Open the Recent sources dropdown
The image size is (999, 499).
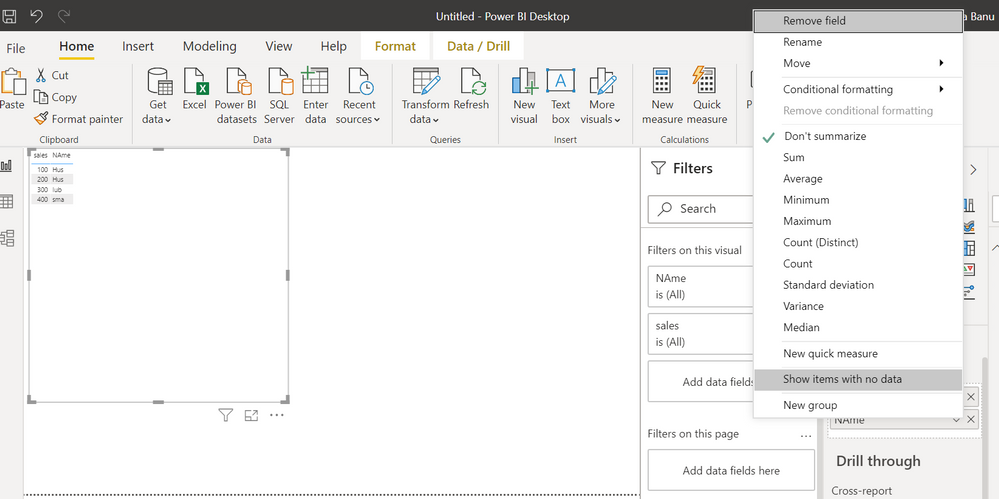click(358, 96)
